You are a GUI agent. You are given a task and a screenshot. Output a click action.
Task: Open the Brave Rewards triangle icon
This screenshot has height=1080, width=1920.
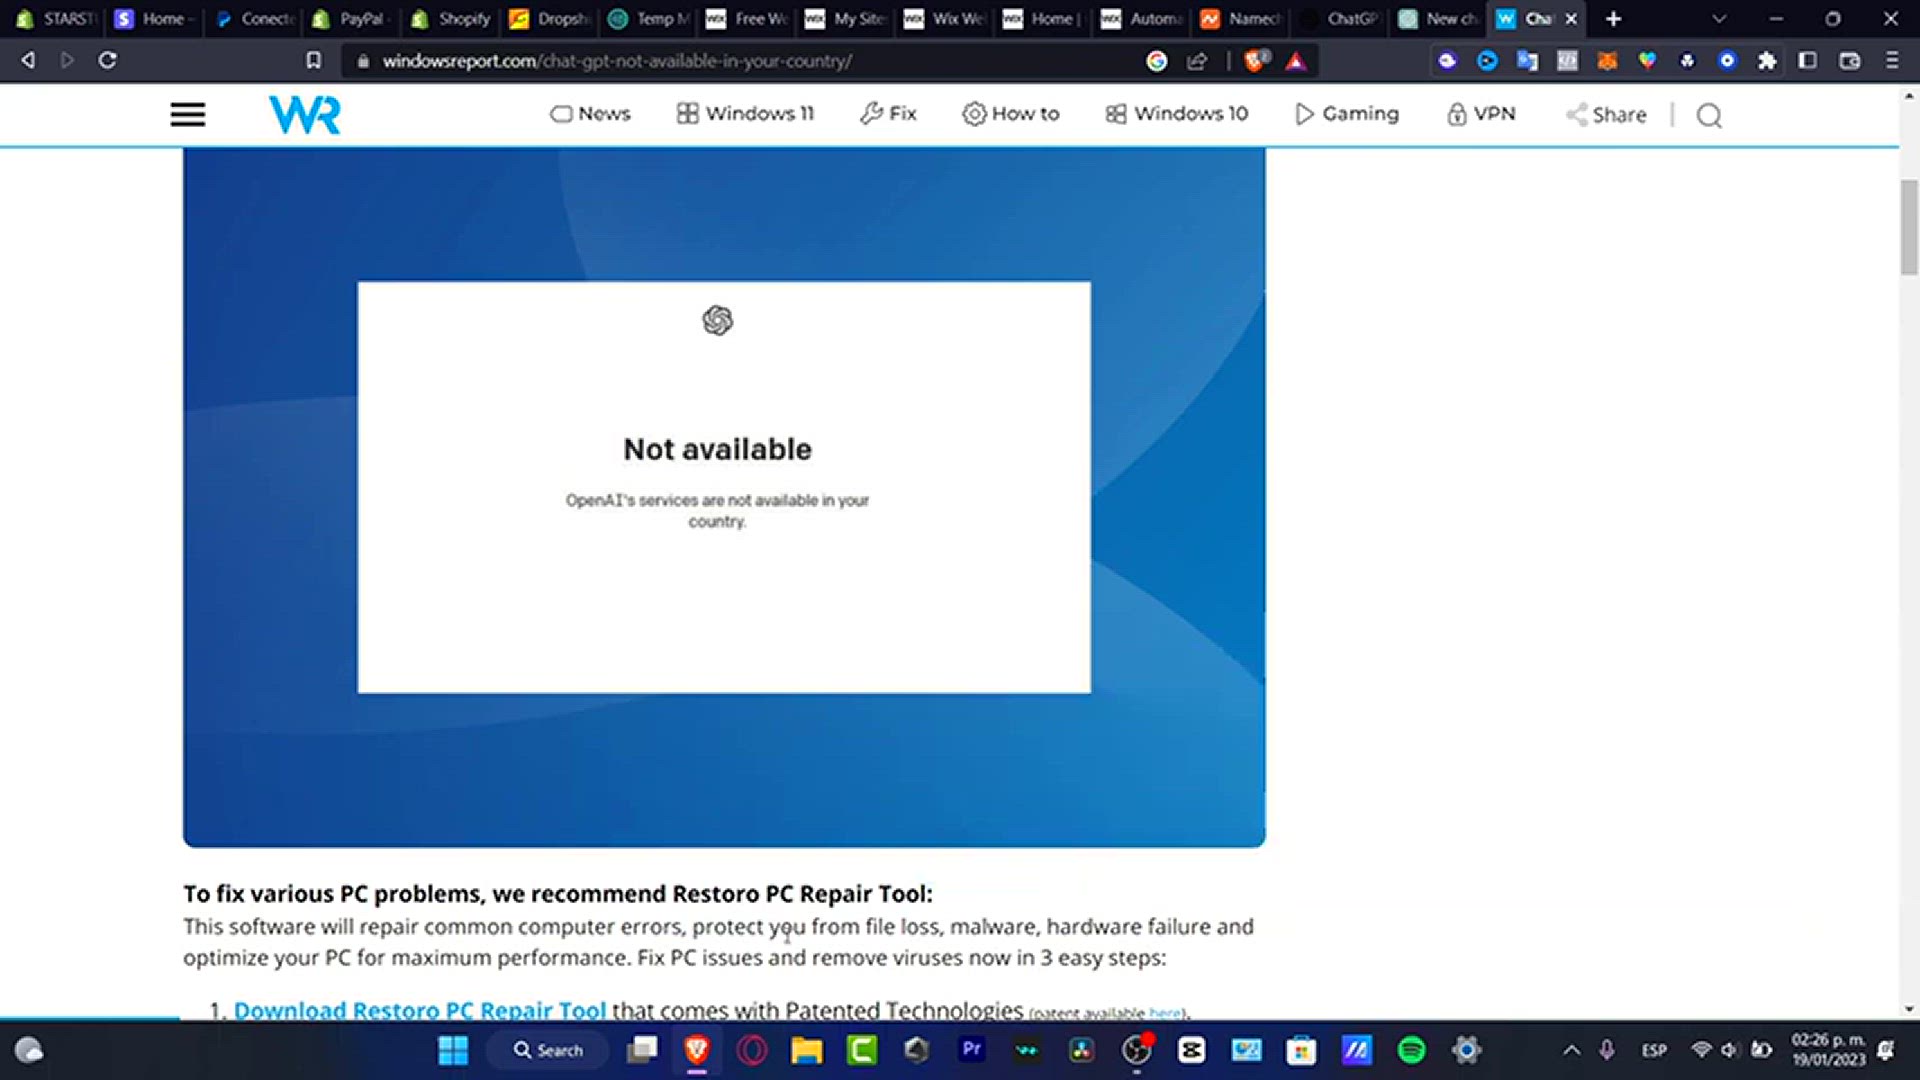coord(1296,61)
